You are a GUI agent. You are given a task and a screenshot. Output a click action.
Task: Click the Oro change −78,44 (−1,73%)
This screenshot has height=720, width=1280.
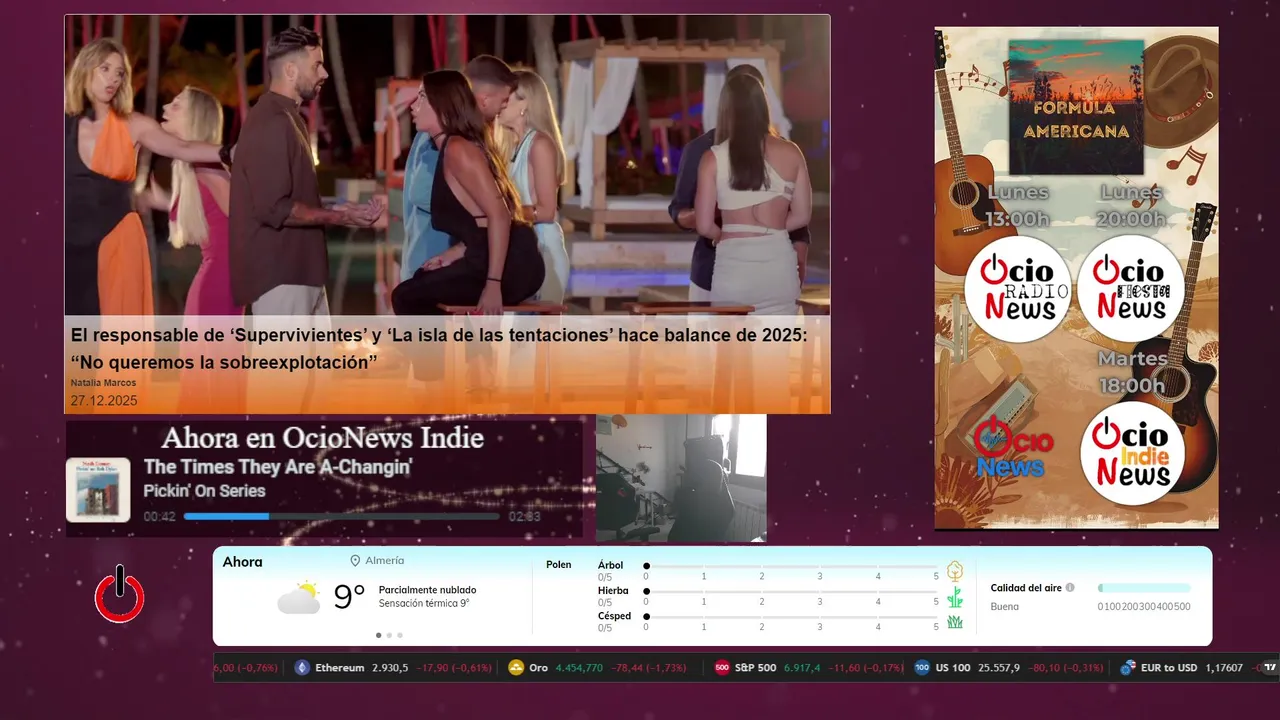[x=648, y=668]
